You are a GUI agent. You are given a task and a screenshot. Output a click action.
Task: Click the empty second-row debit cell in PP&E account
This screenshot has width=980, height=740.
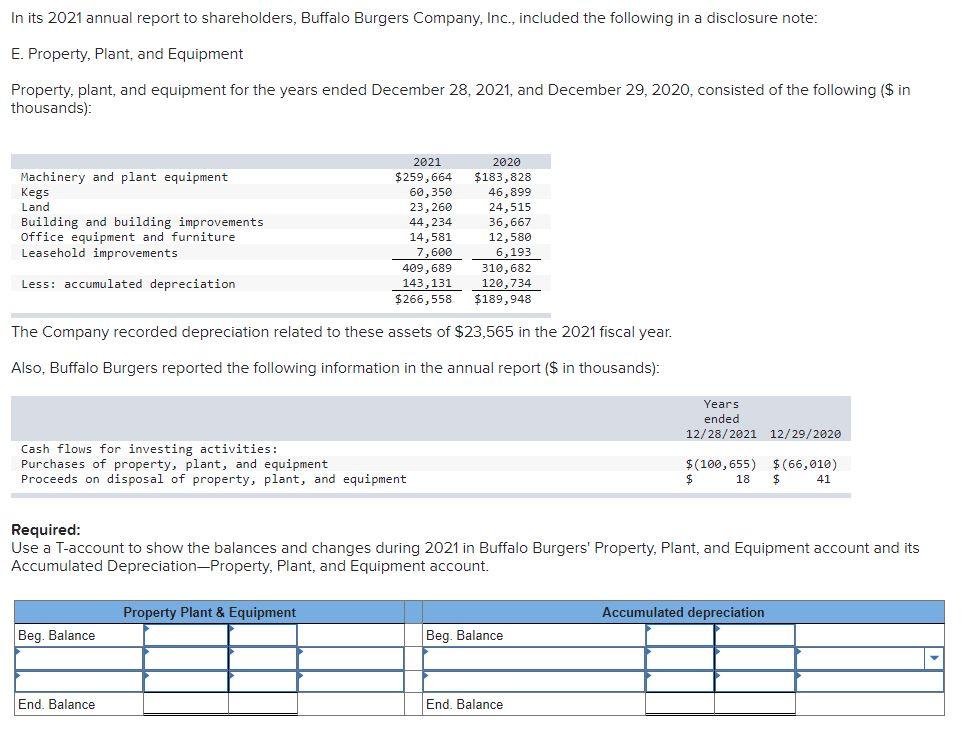click(x=185, y=658)
